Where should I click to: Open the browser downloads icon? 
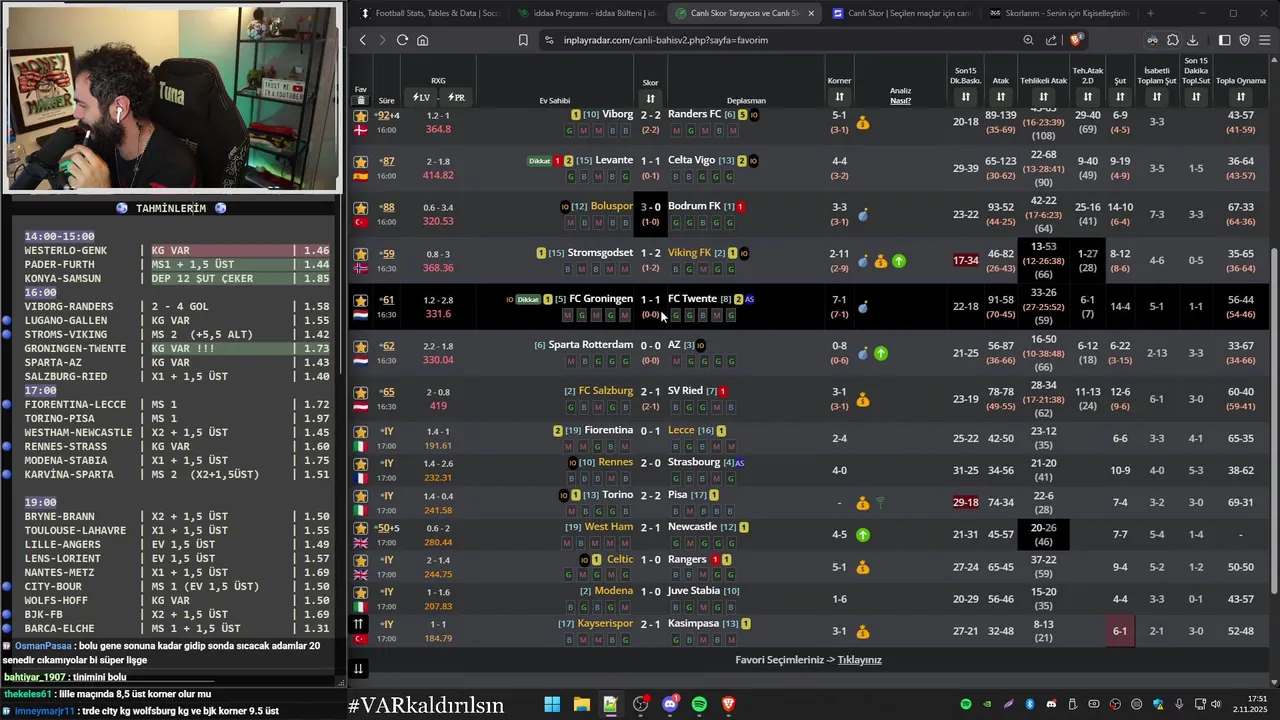point(1193,40)
